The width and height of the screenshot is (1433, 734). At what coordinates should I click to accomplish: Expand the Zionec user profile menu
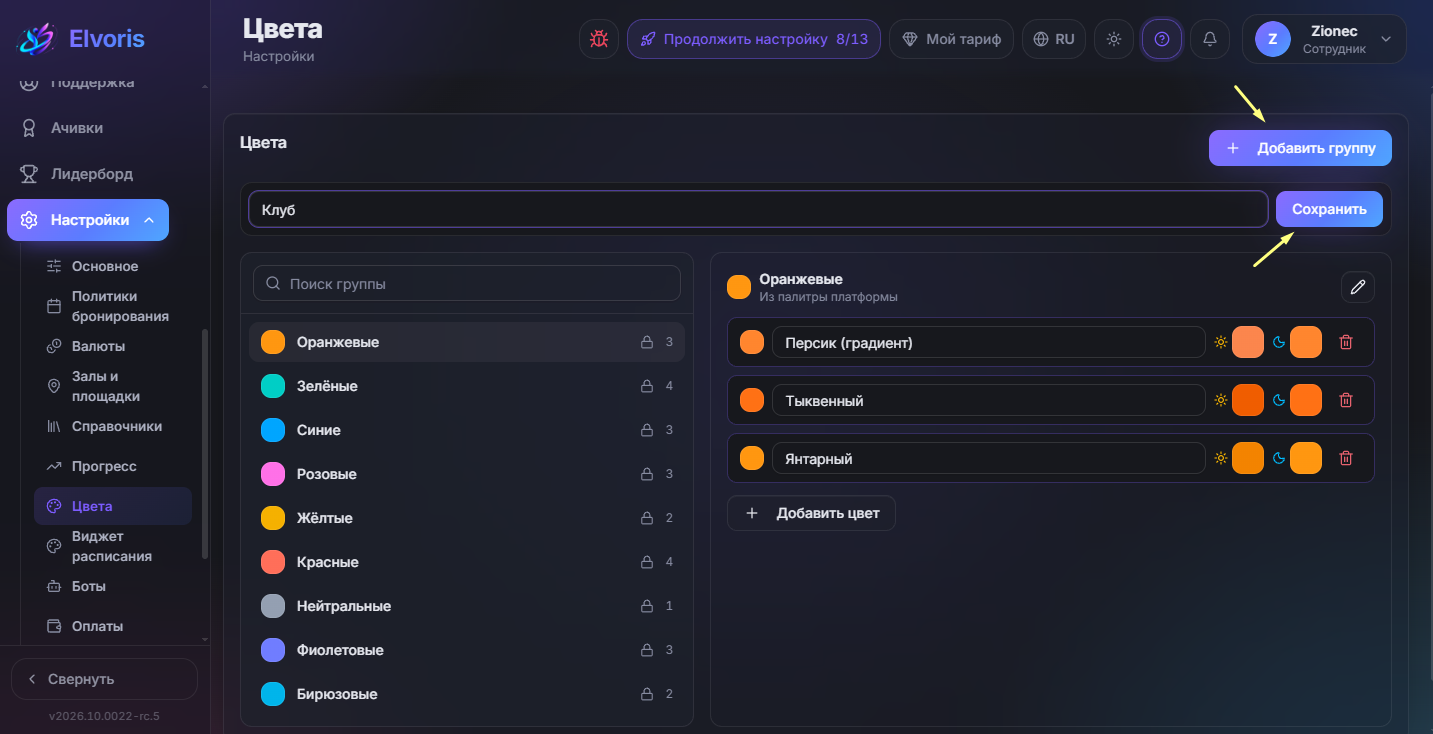pos(1324,39)
